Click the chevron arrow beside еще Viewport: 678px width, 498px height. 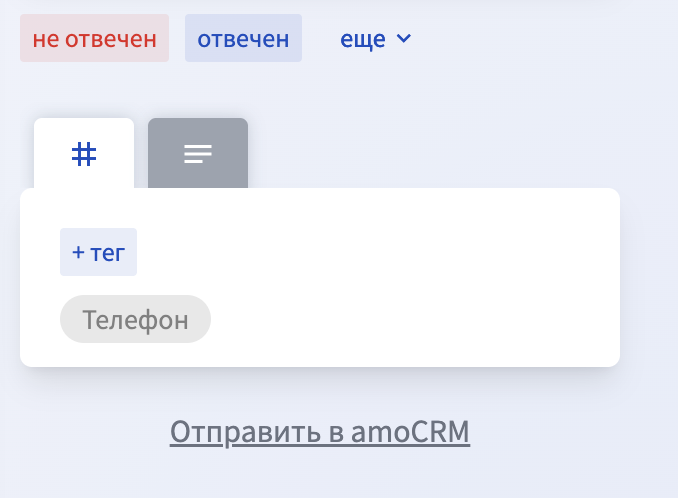[404, 39]
